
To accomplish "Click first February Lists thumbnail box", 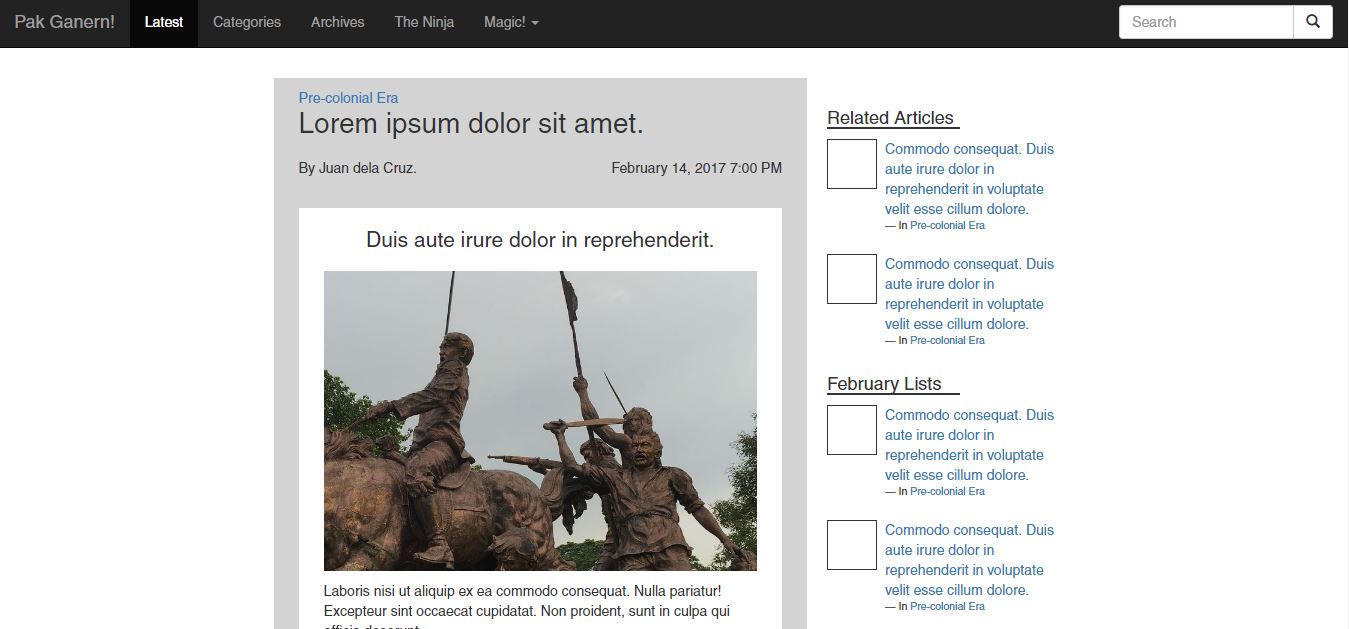I will click(852, 430).
